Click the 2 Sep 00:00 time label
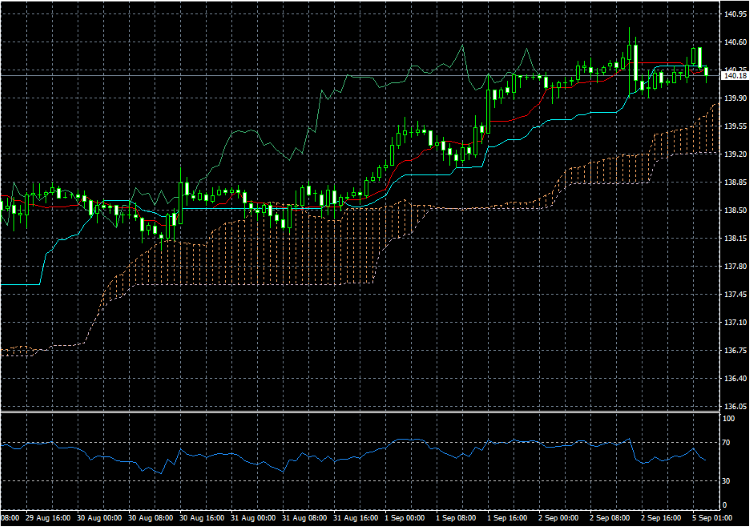Screen dimensions: 750x527 tap(558, 518)
